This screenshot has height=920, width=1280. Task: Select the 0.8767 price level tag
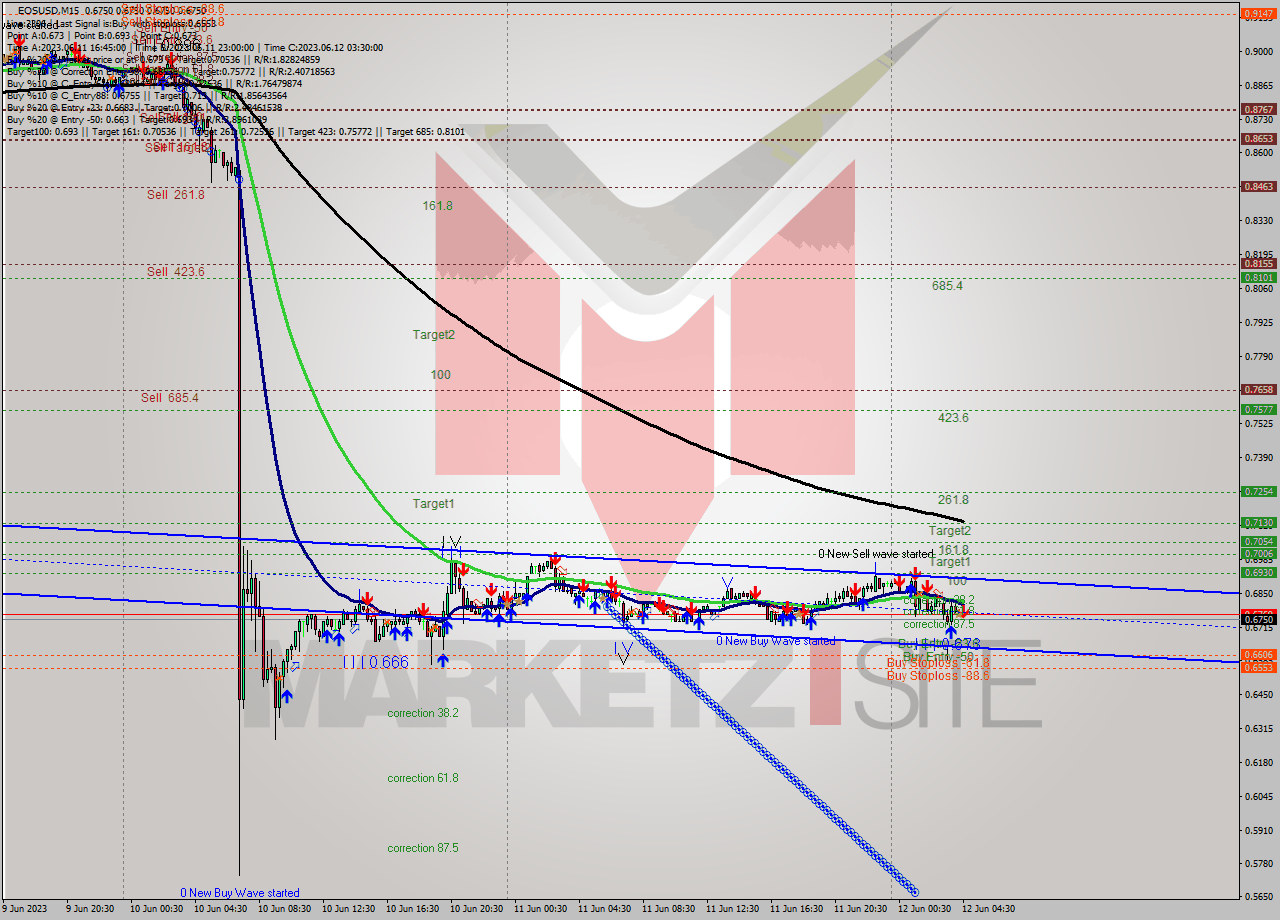[x=1258, y=109]
